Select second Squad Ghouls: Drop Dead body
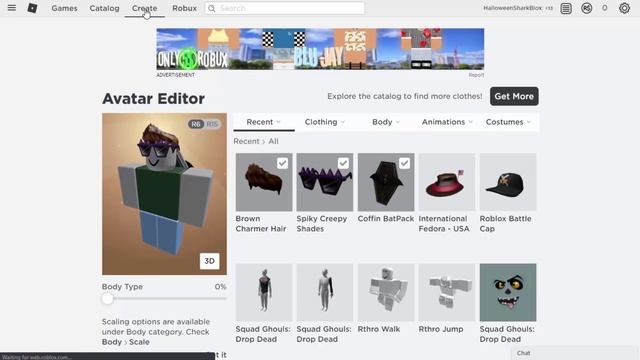 point(325,292)
